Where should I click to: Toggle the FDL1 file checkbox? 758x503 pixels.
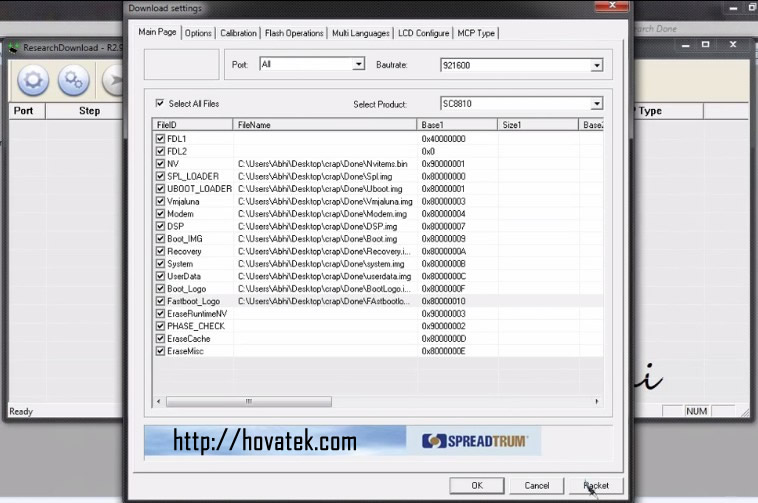pyautogui.click(x=161, y=138)
